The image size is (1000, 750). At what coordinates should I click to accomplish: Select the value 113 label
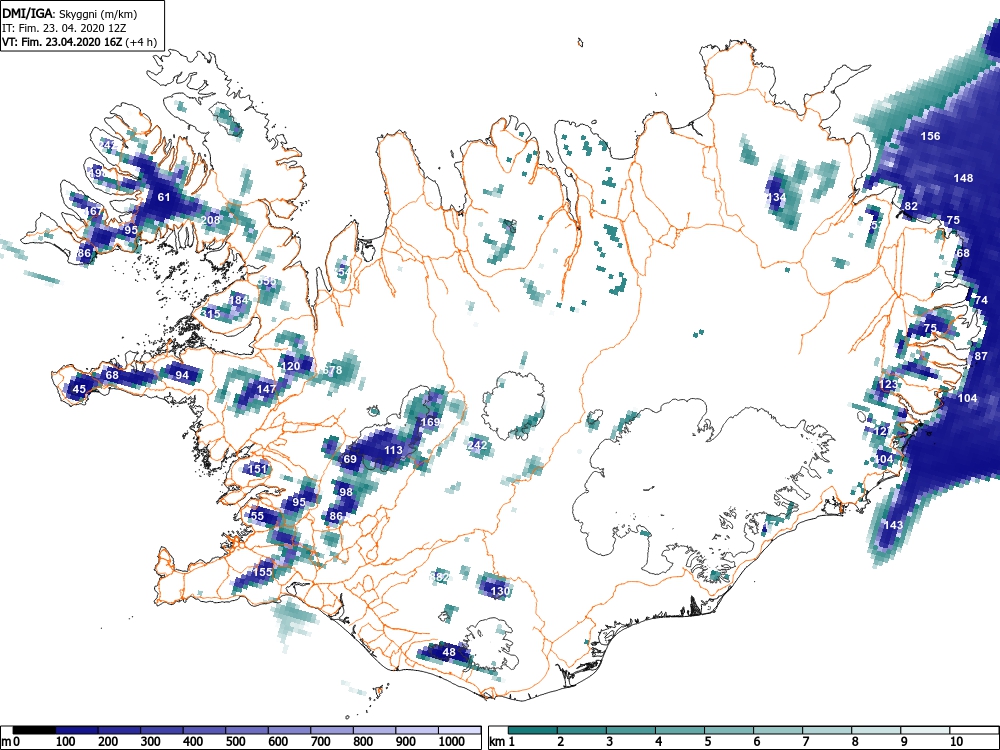[x=393, y=450]
